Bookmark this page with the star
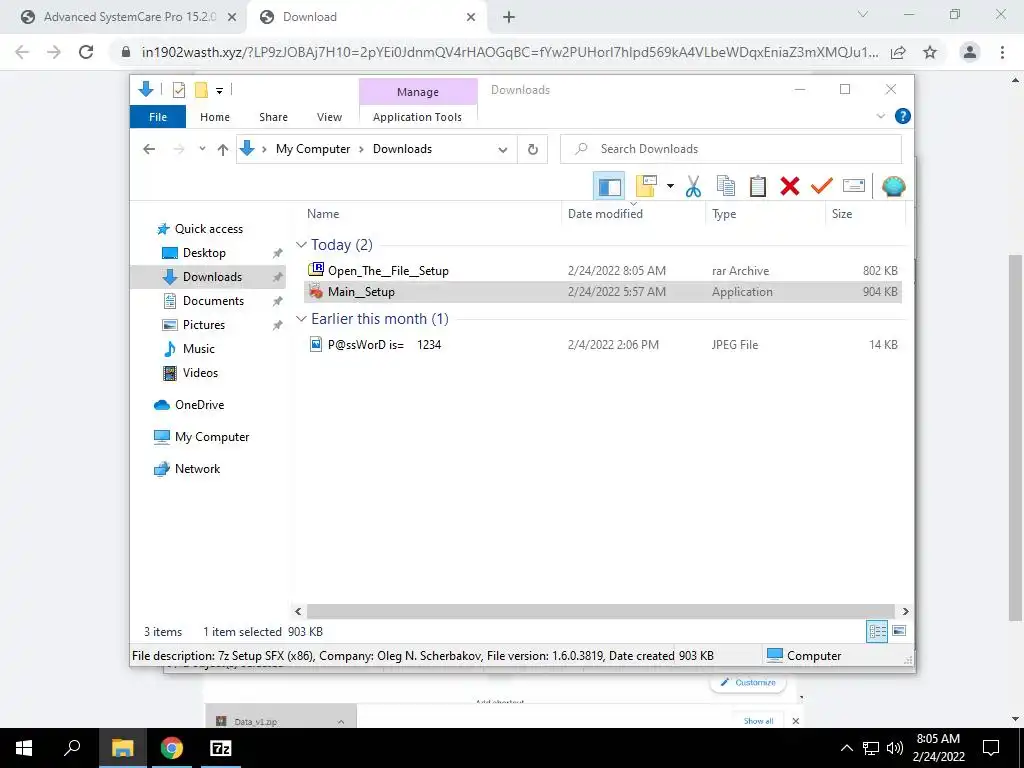The height and width of the screenshot is (768, 1024). click(x=930, y=52)
